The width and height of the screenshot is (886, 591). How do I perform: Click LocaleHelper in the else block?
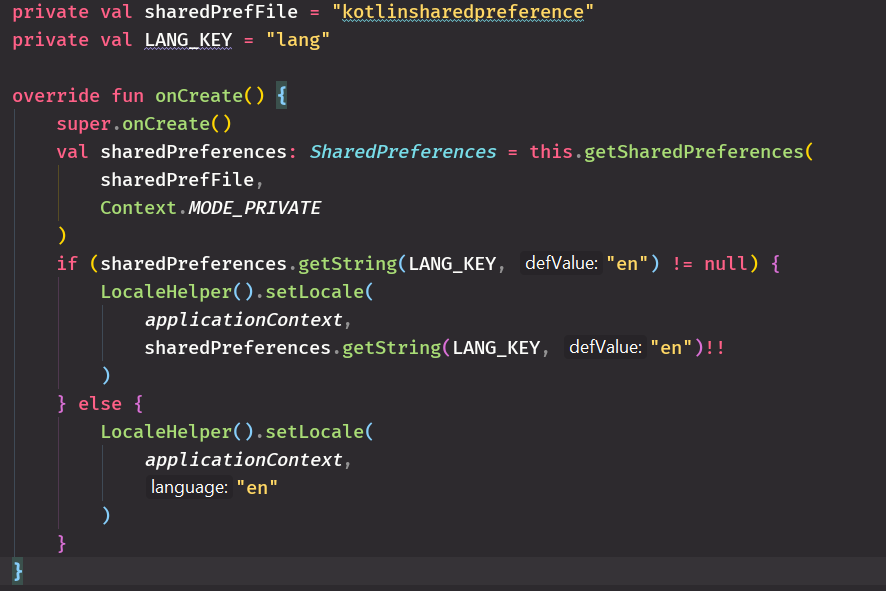[166, 432]
